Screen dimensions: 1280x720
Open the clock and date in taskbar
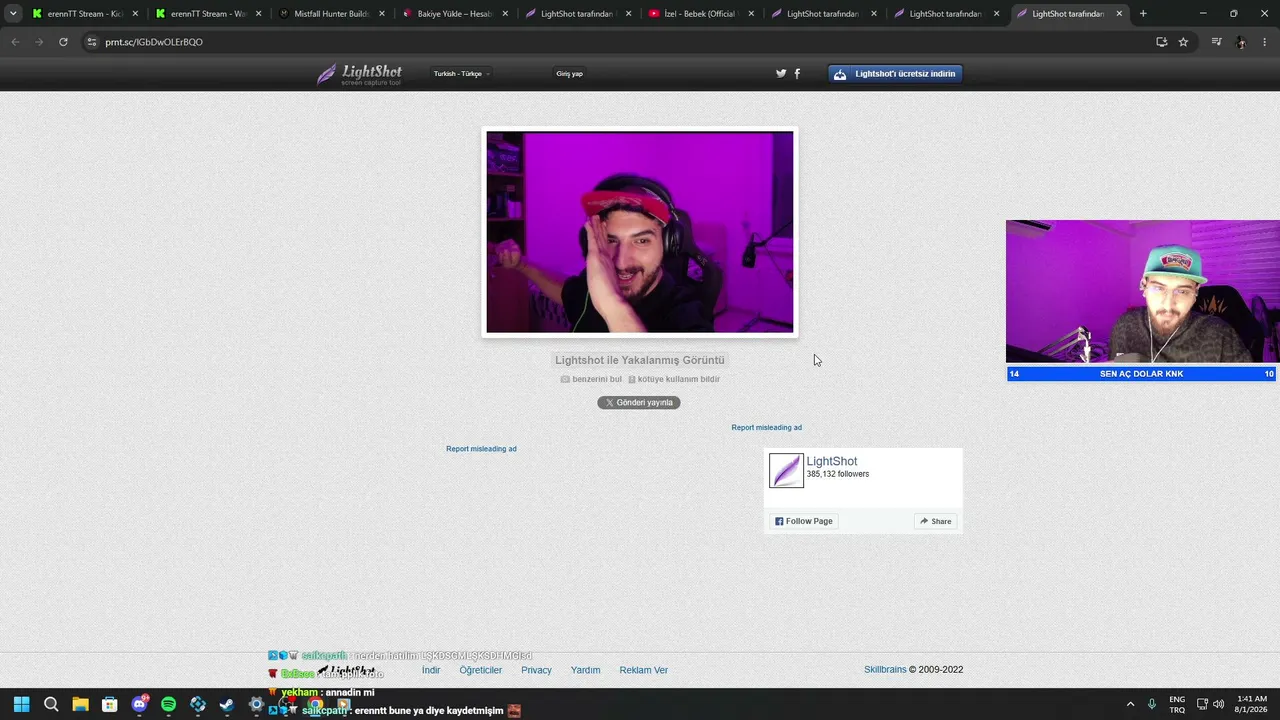pyautogui.click(x=1252, y=704)
